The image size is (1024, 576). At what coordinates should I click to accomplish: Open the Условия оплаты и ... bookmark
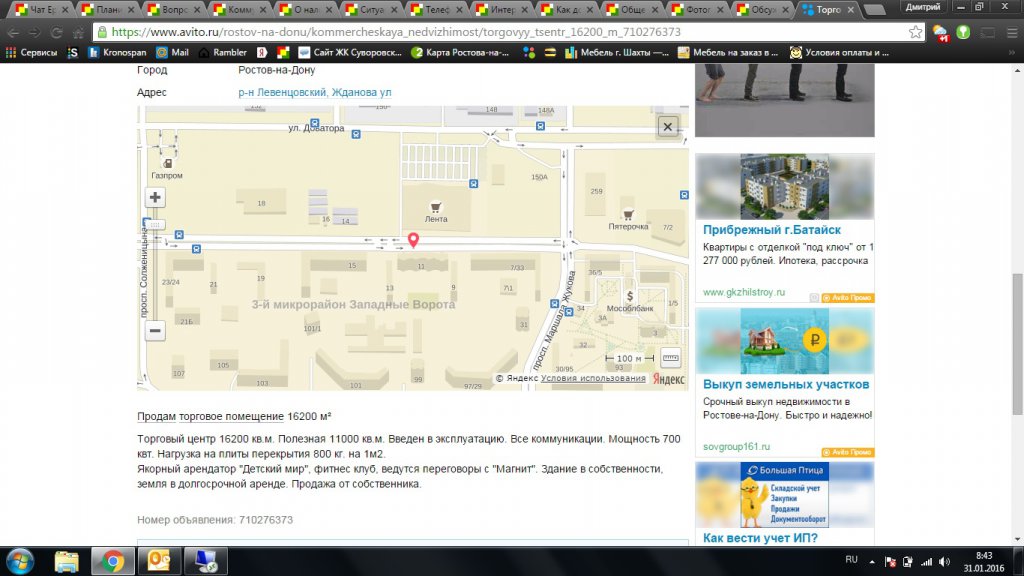coord(840,52)
